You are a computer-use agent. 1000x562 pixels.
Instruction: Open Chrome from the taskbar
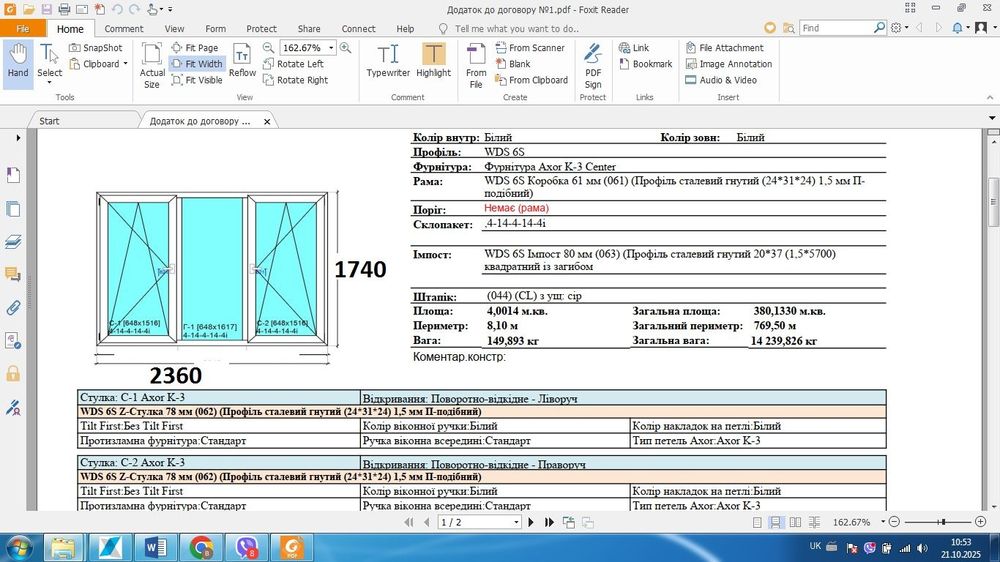click(x=202, y=548)
